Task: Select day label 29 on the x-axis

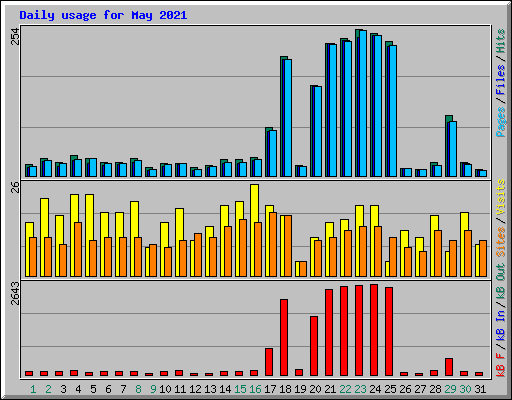Action: tap(450, 389)
